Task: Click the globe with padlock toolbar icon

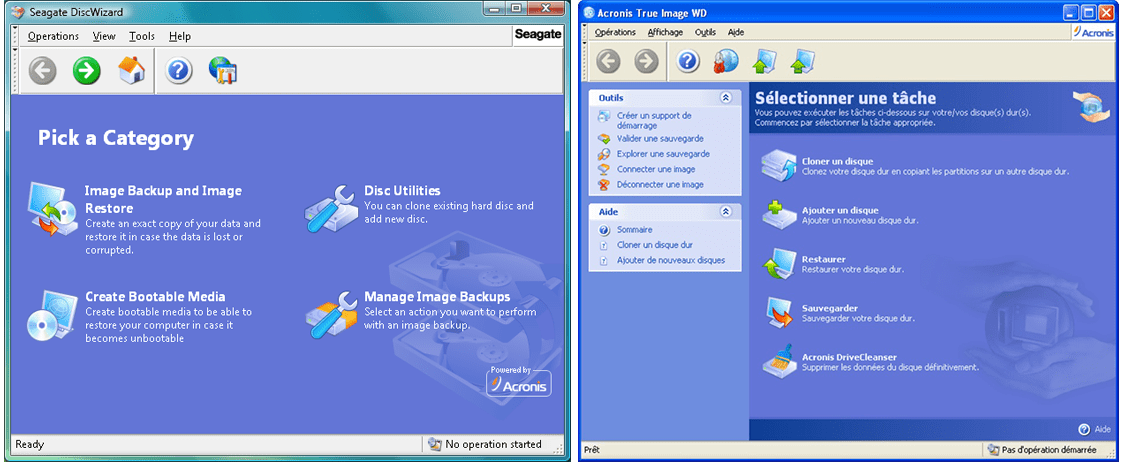Action: pyautogui.click(x=724, y=62)
